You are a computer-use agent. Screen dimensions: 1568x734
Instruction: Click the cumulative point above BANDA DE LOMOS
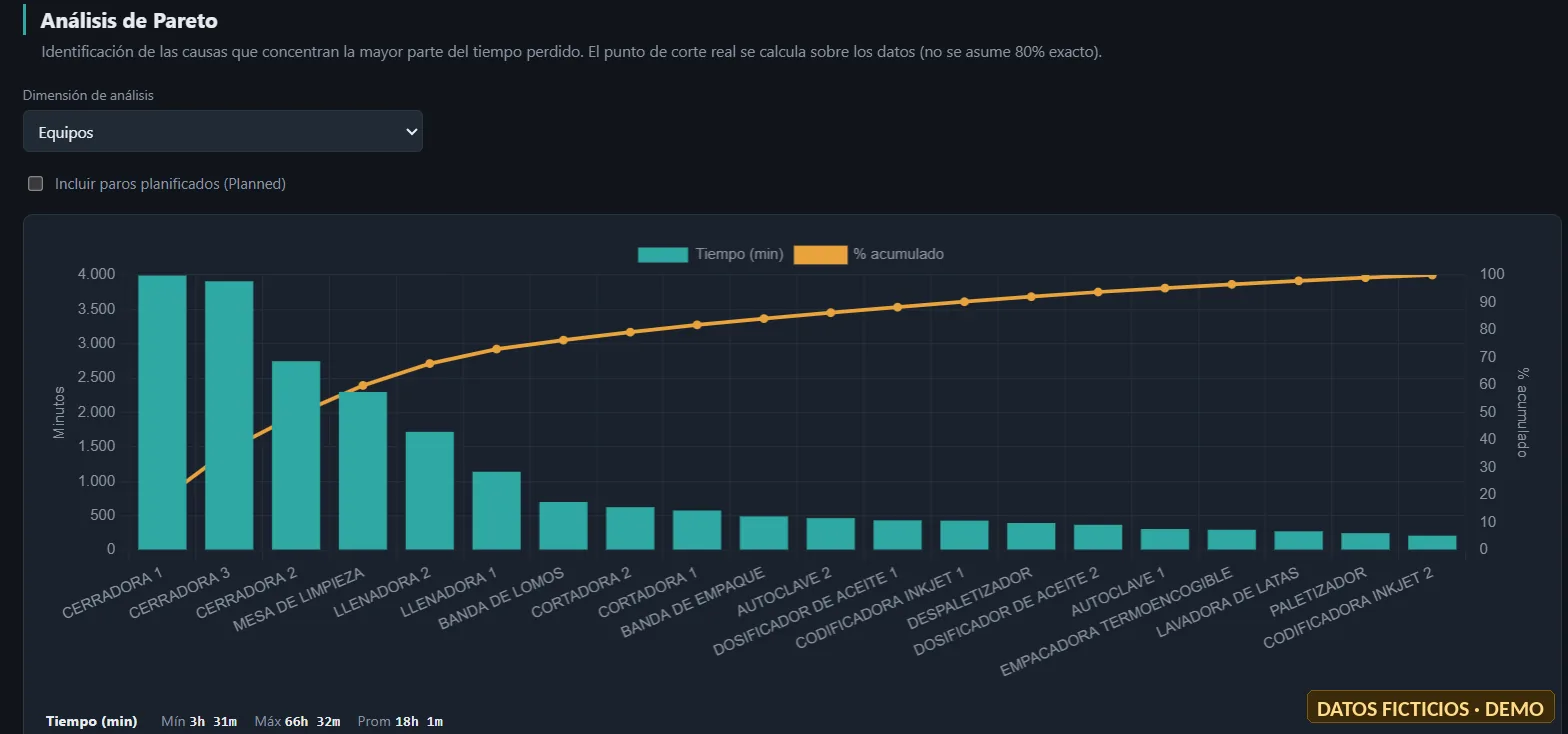point(563,340)
